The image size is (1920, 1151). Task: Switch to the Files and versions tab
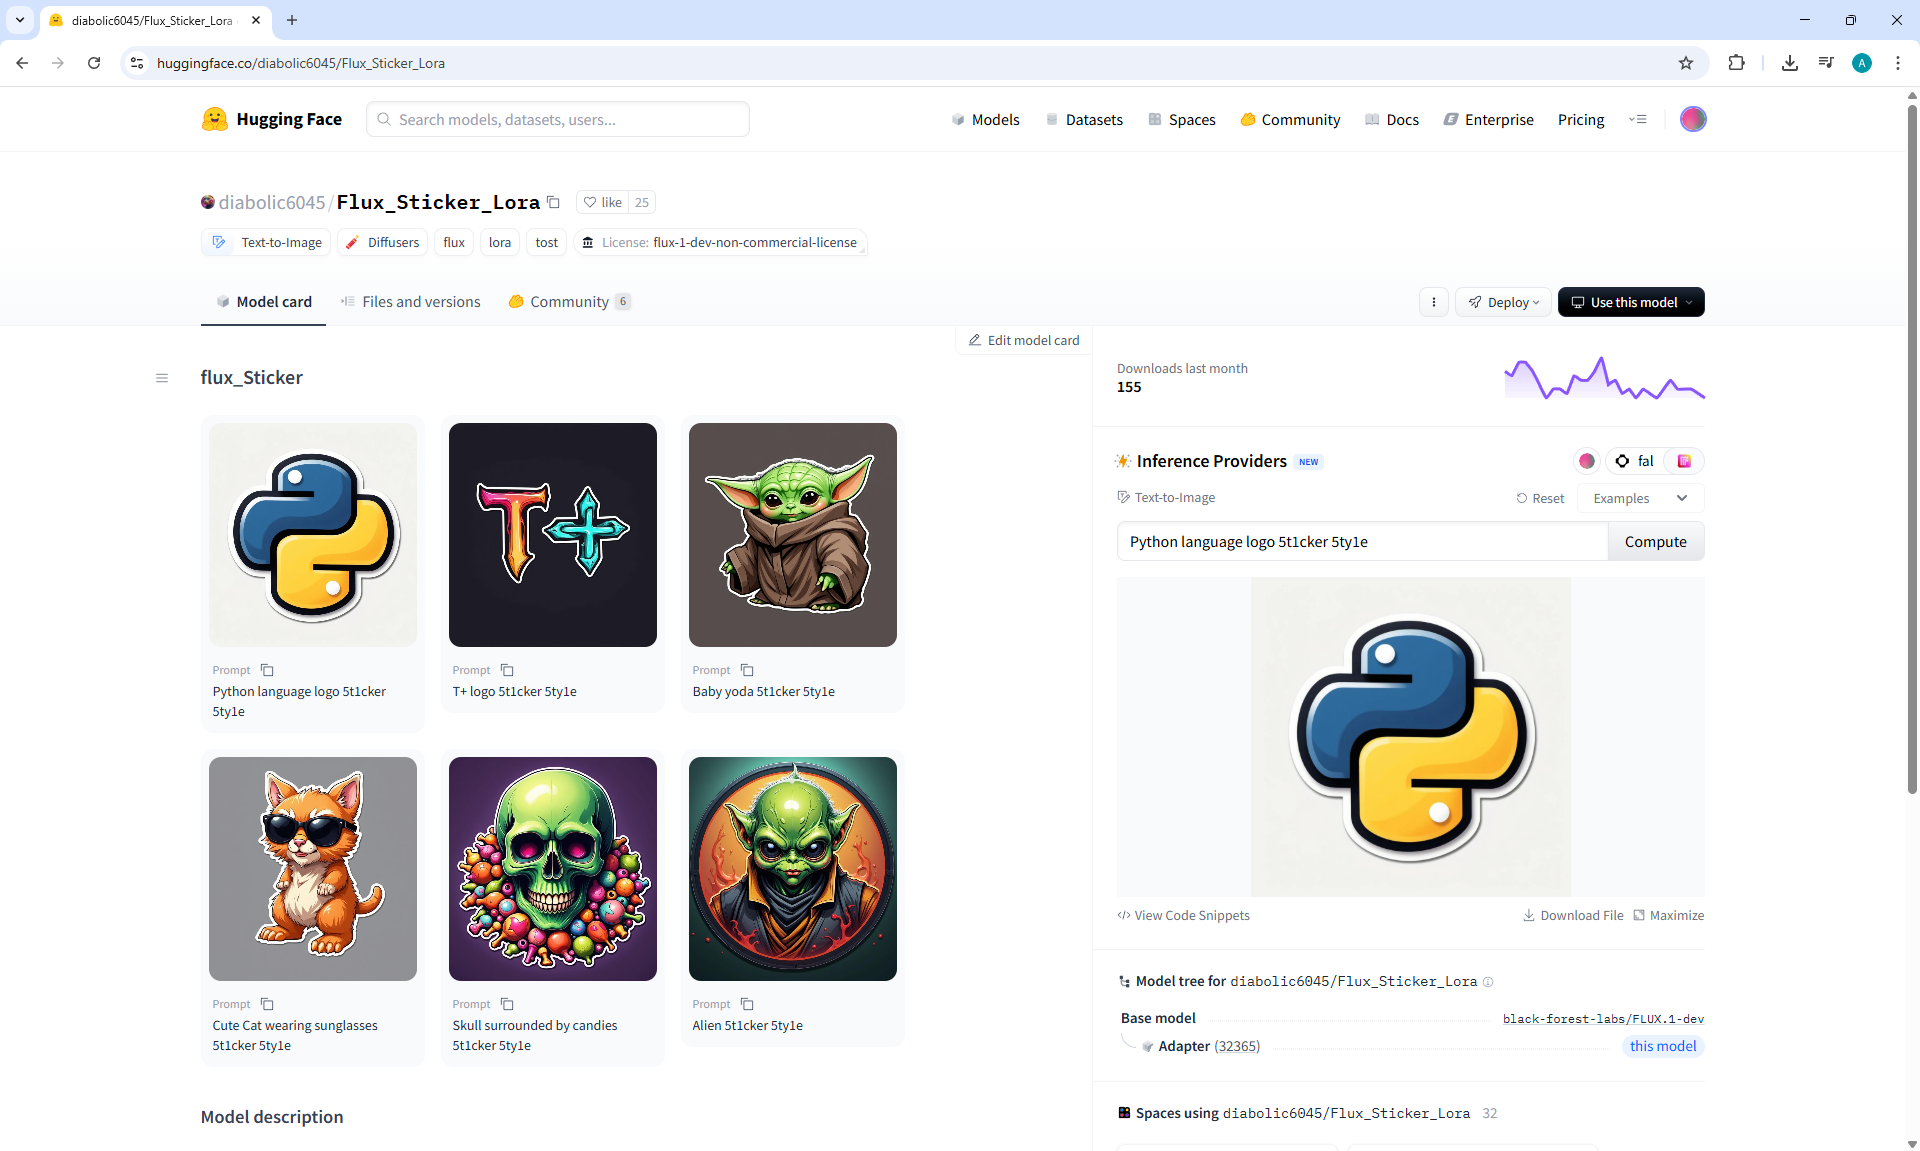tap(411, 302)
